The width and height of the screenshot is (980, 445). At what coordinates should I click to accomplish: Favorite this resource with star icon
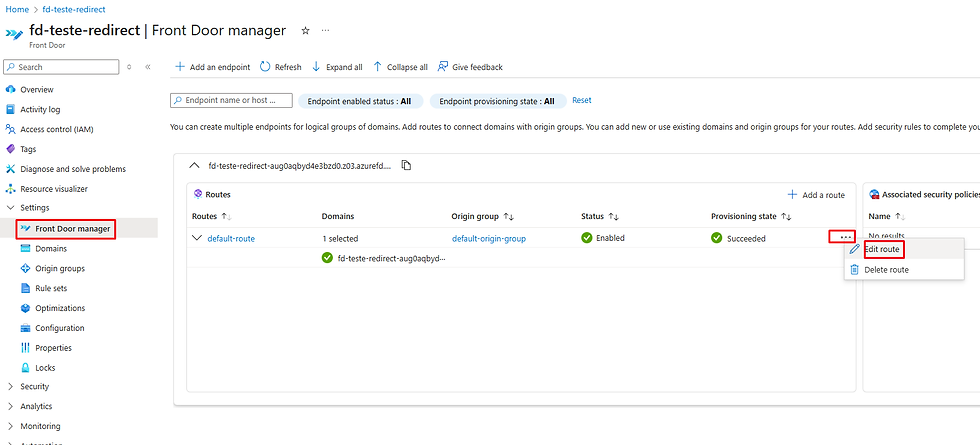306,31
